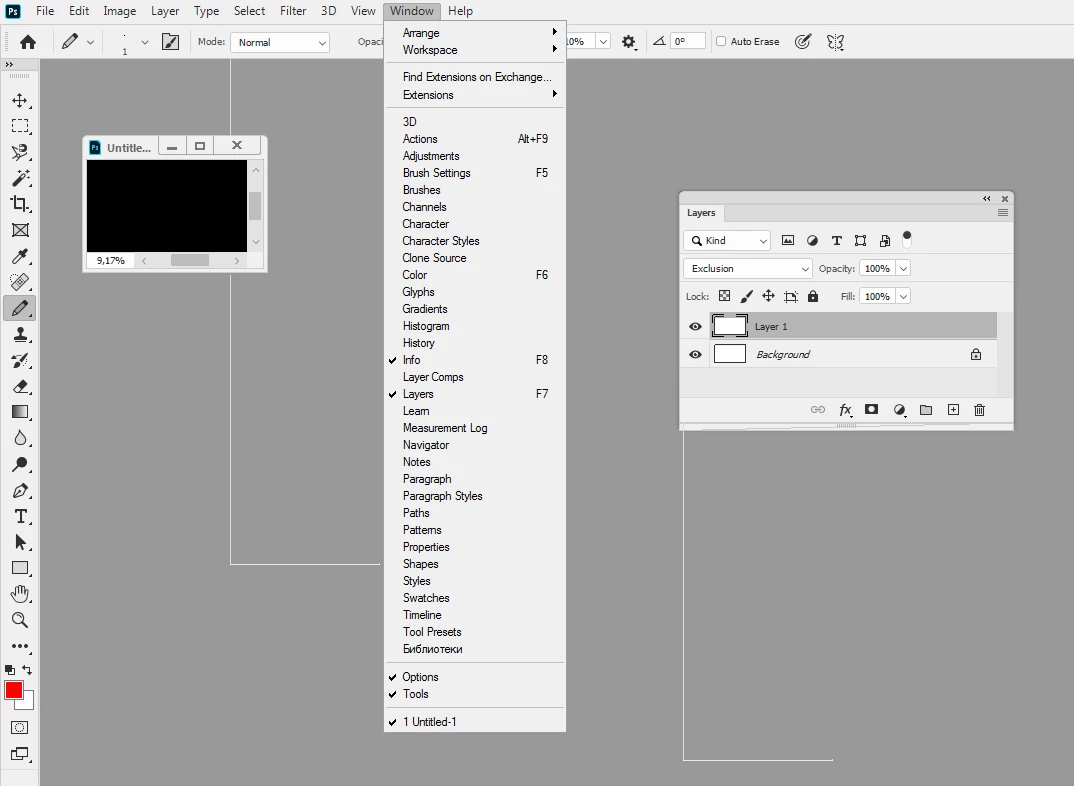Select the Move tool
The image size is (1074, 786).
20,101
